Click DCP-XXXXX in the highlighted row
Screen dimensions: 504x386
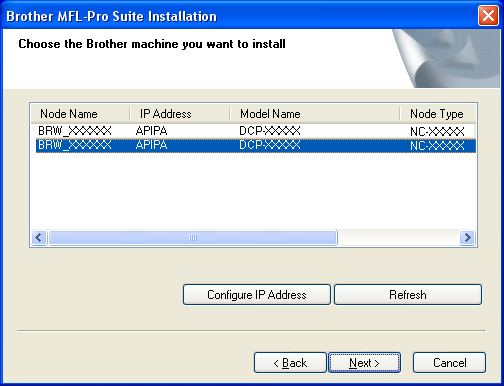[x=270, y=145]
